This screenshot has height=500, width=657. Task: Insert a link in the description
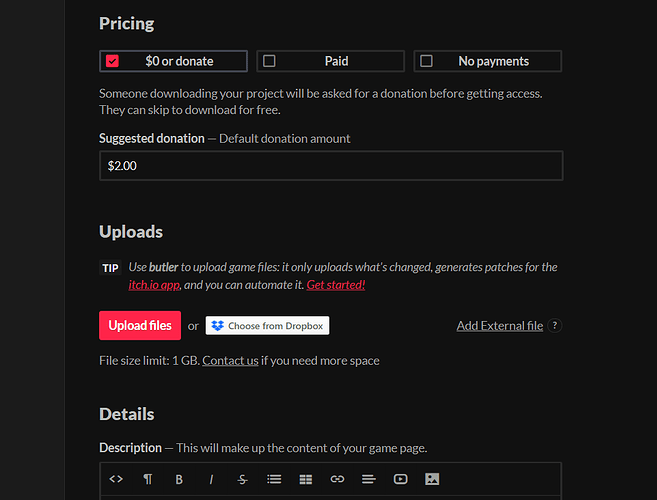[337, 479]
